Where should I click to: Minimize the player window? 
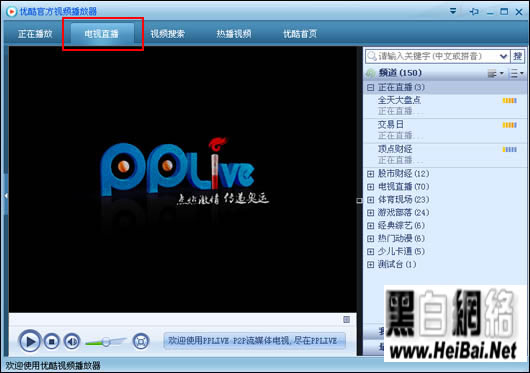(x=490, y=13)
